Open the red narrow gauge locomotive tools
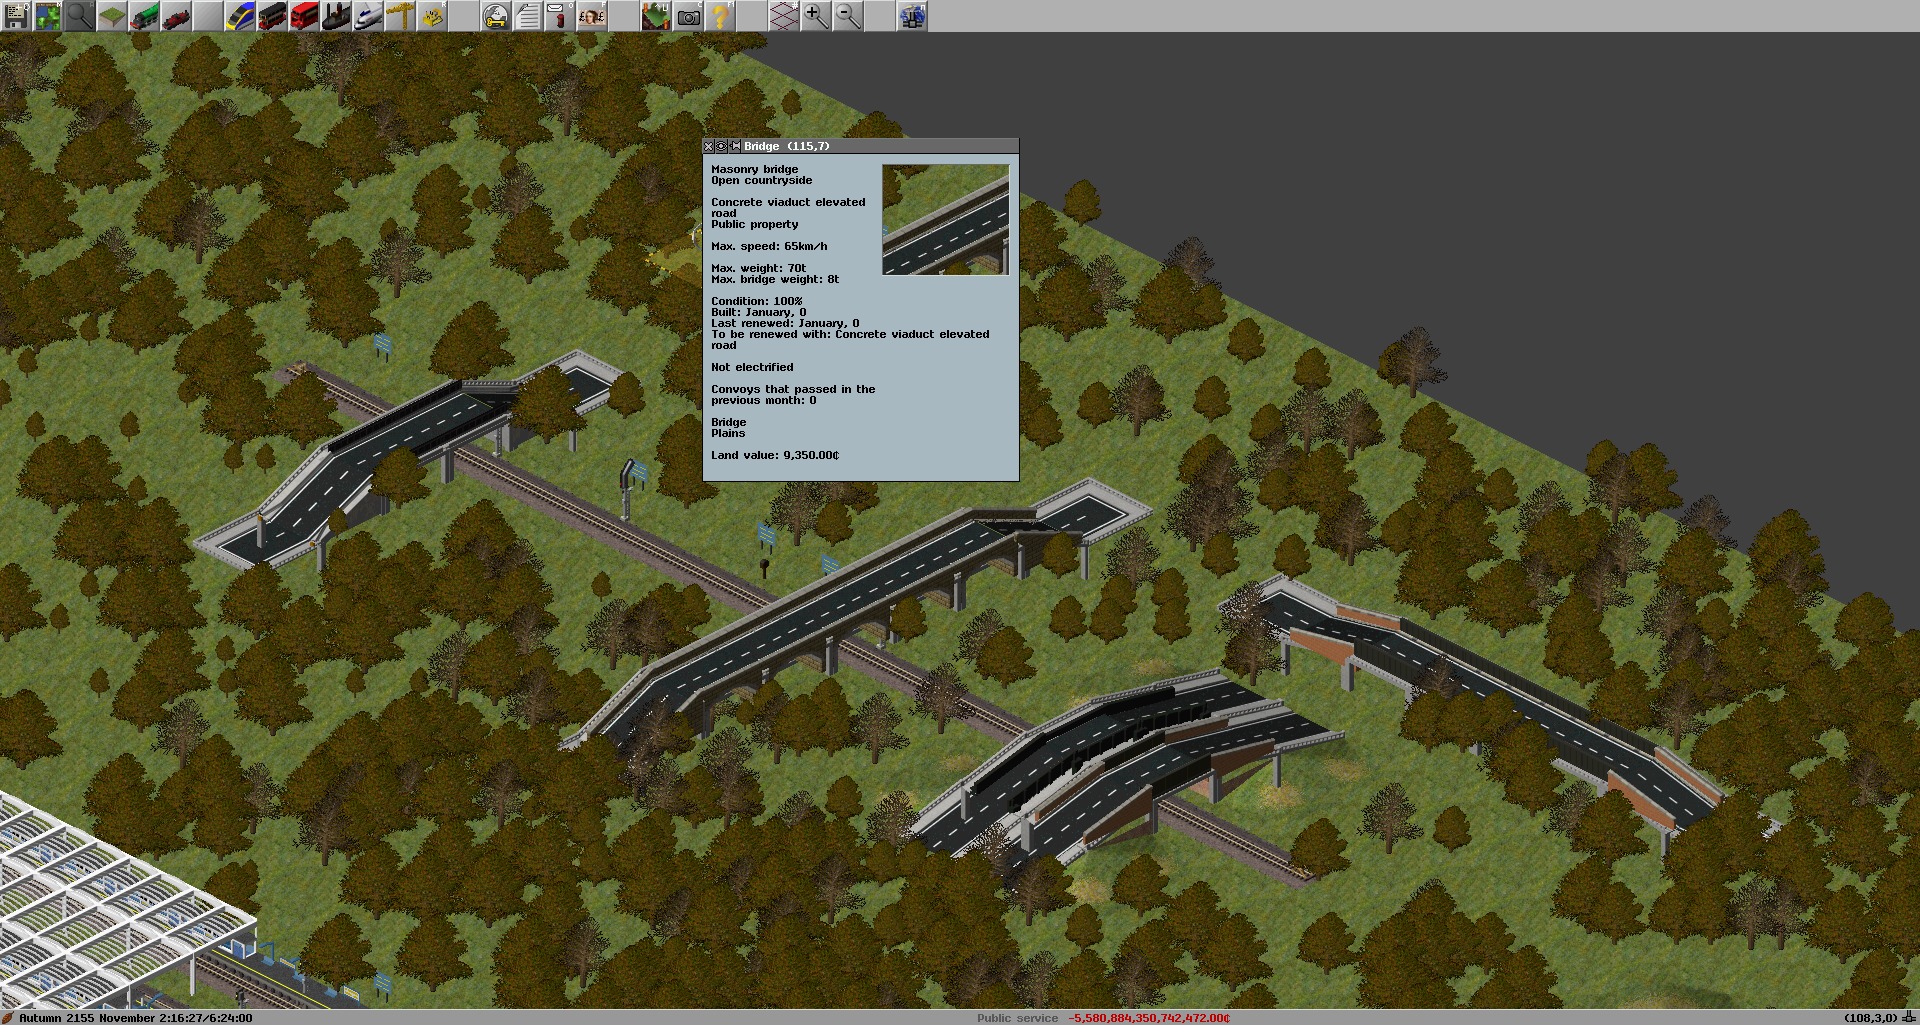Screen dimensions: 1920x1025 click(176, 16)
